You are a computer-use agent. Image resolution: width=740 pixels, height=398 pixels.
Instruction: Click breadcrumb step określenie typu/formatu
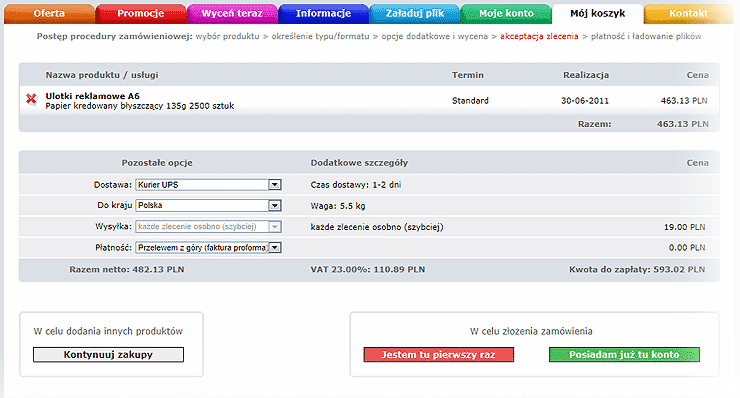[x=320, y=36]
